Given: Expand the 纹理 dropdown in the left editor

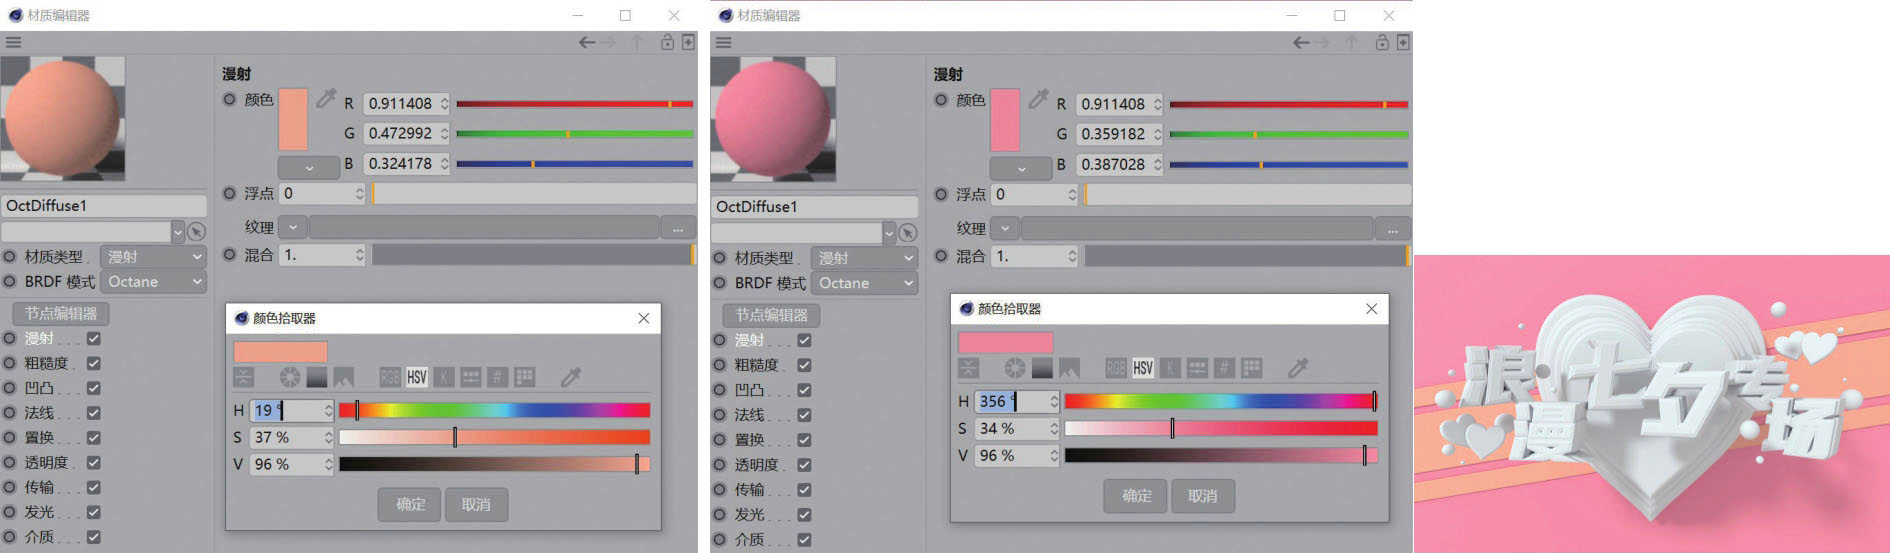Looking at the screenshot, I should point(293,227).
